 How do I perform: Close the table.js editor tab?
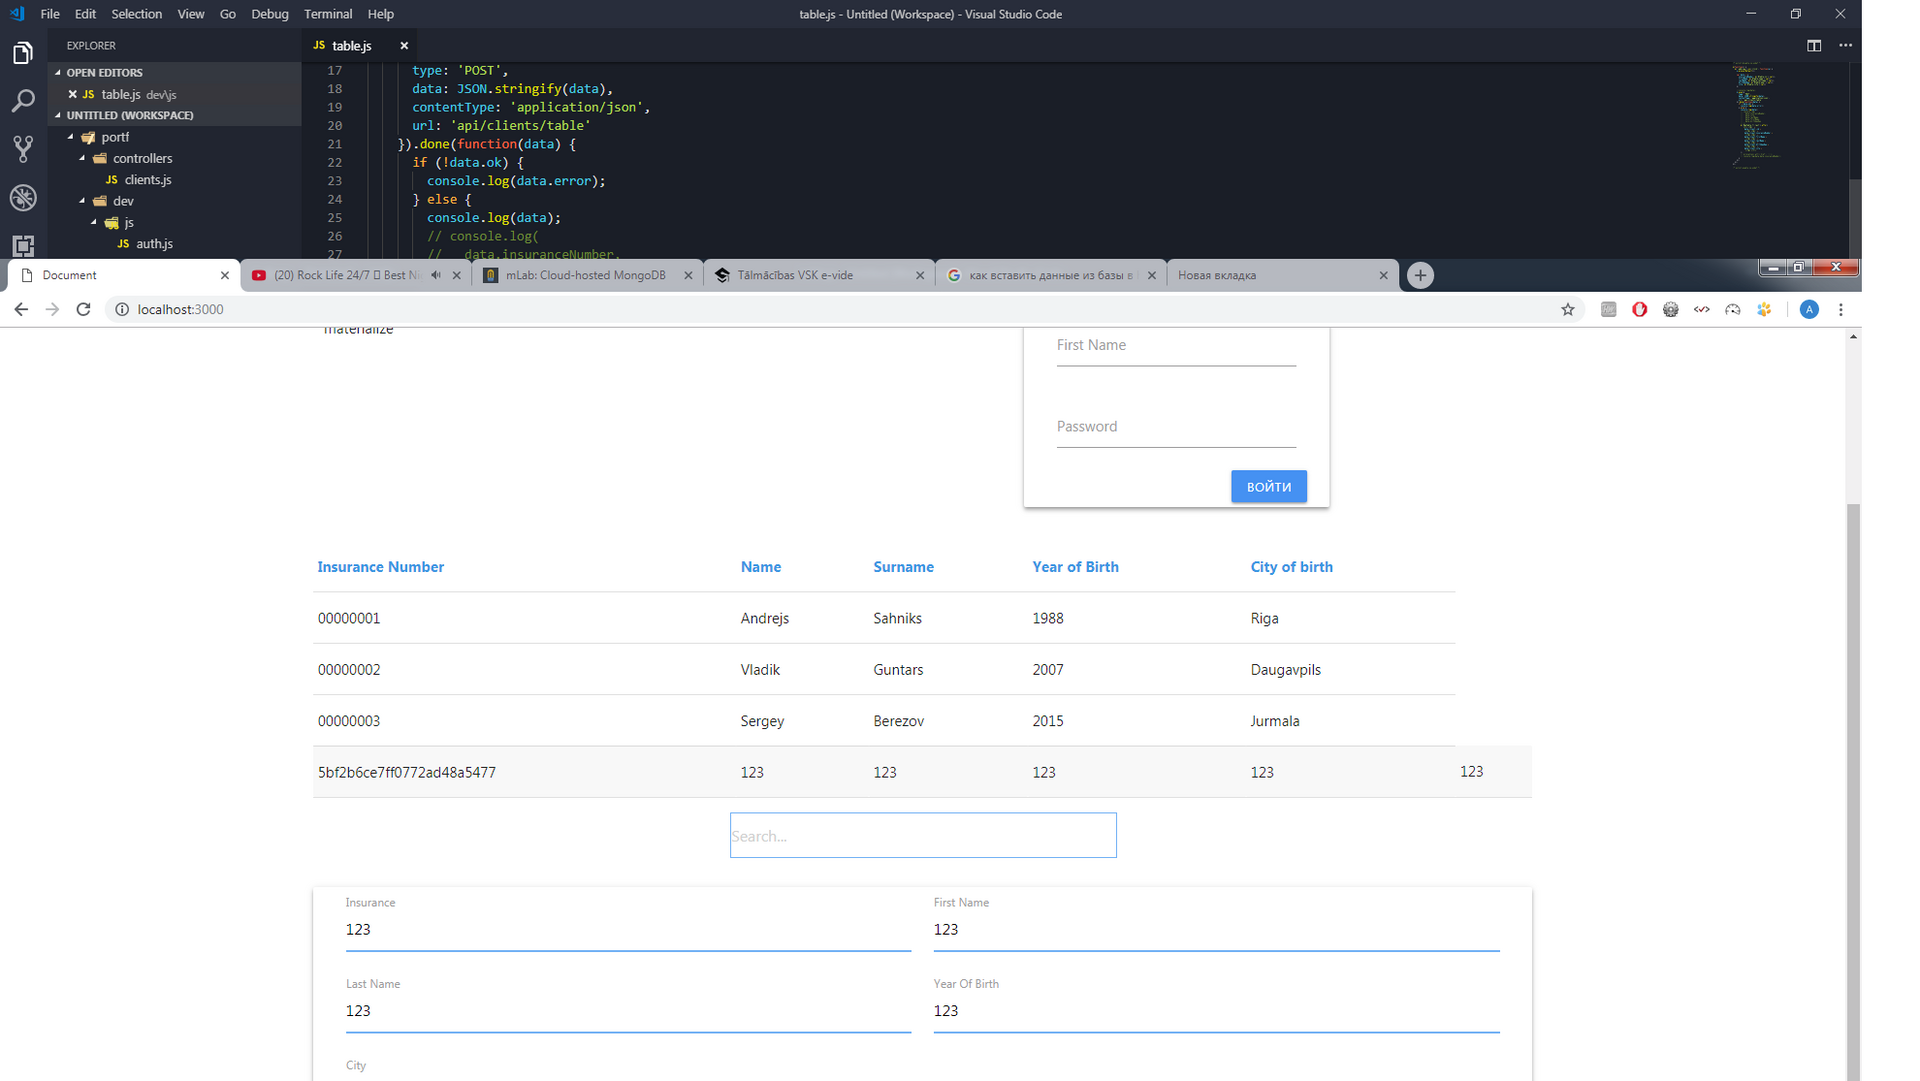click(x=404, y=45)
